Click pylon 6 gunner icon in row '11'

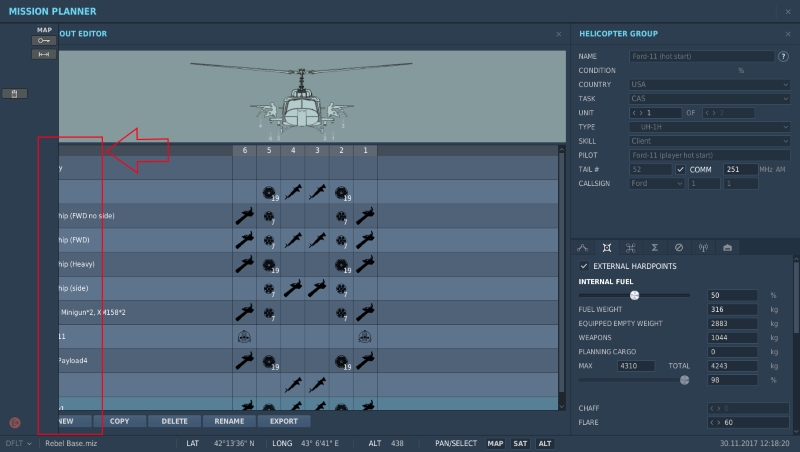pos(244,337)
